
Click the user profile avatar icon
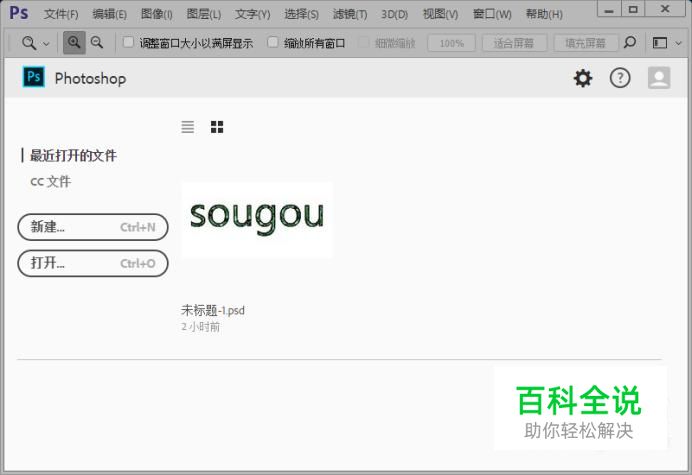pos(659,78)
